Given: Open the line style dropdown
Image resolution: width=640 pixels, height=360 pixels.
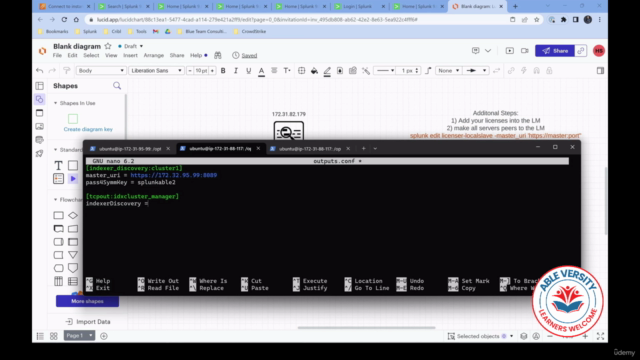Looking at the screenshot, I should [x=384, y=71].
